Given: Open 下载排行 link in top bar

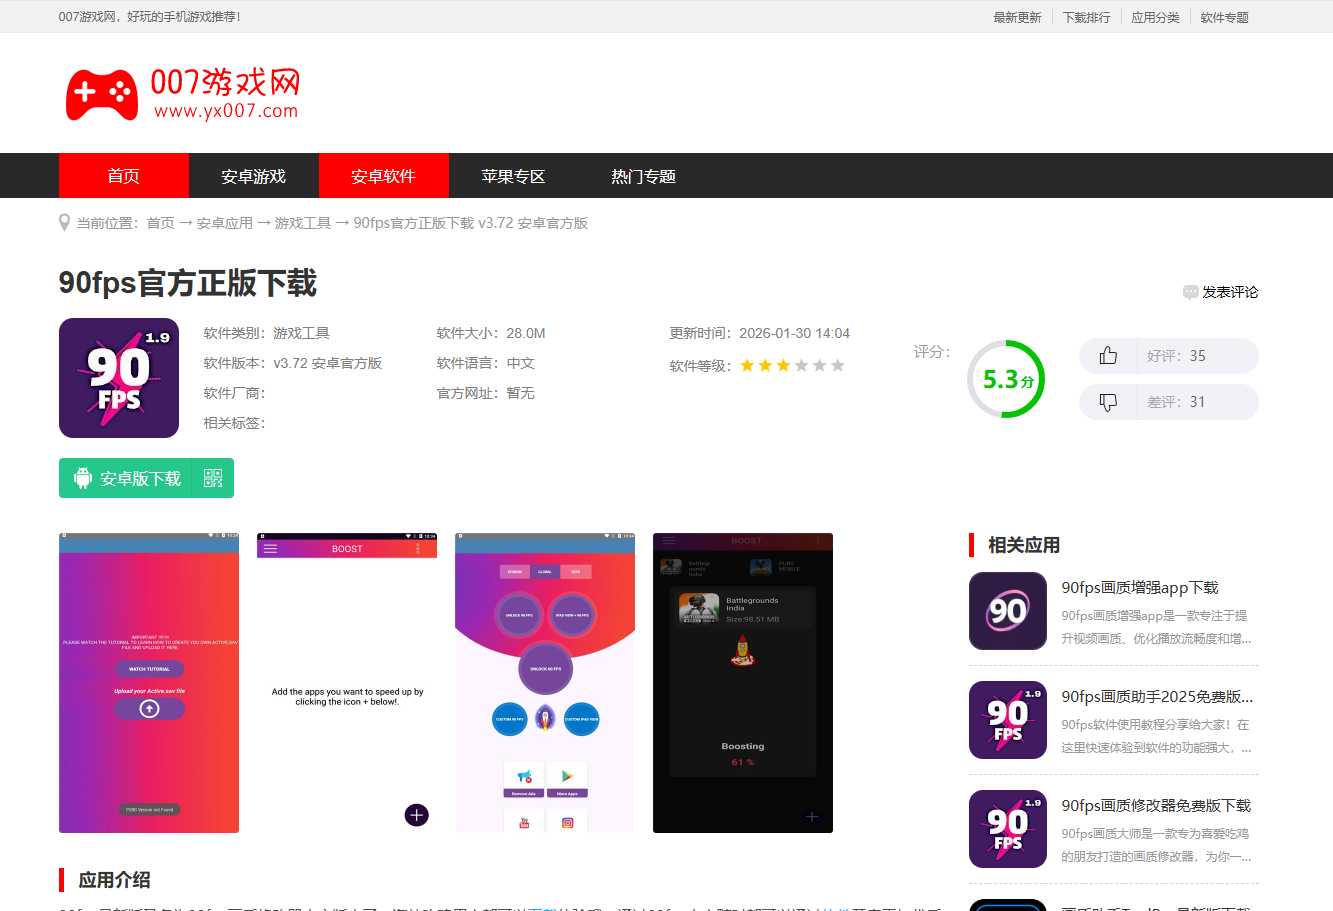Looking at the screenshot, I should (x=1086, y=17).
